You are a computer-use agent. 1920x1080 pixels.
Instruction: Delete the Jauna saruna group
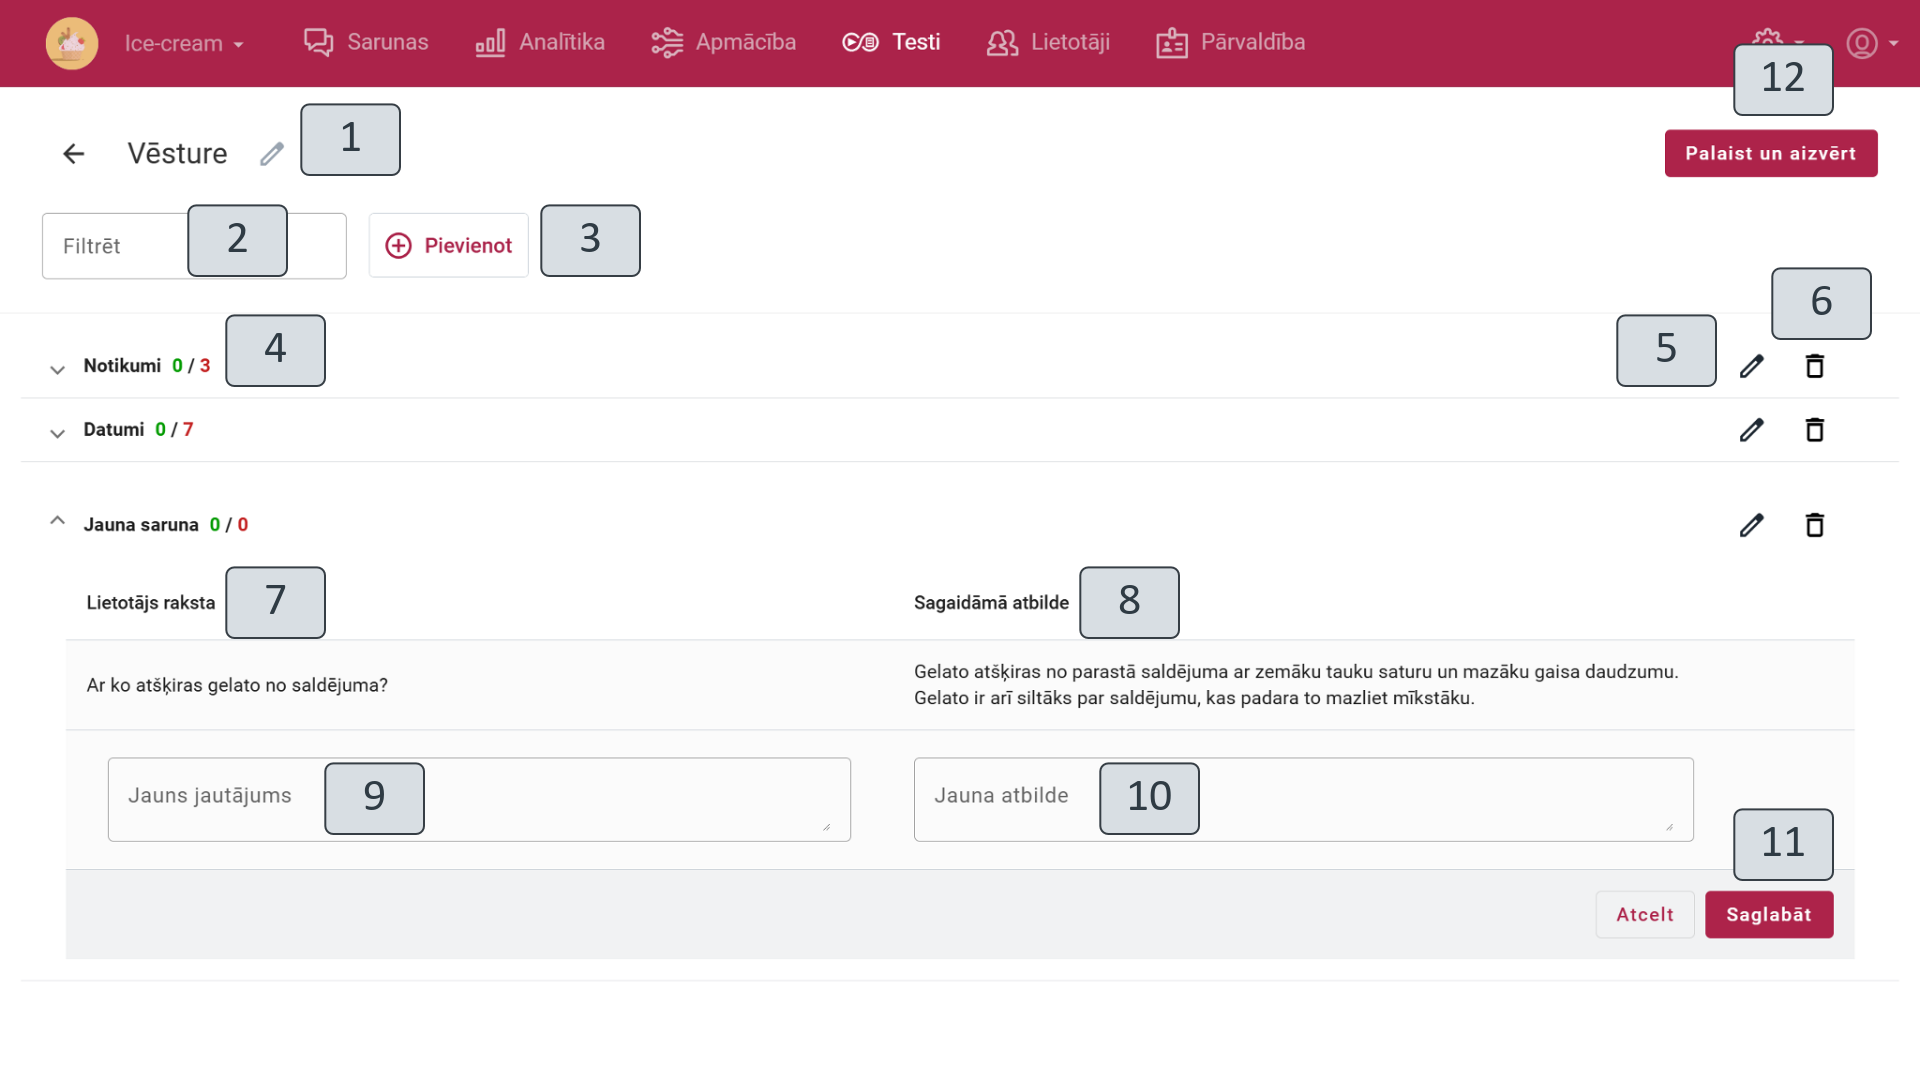click(x=1815, y=525)
